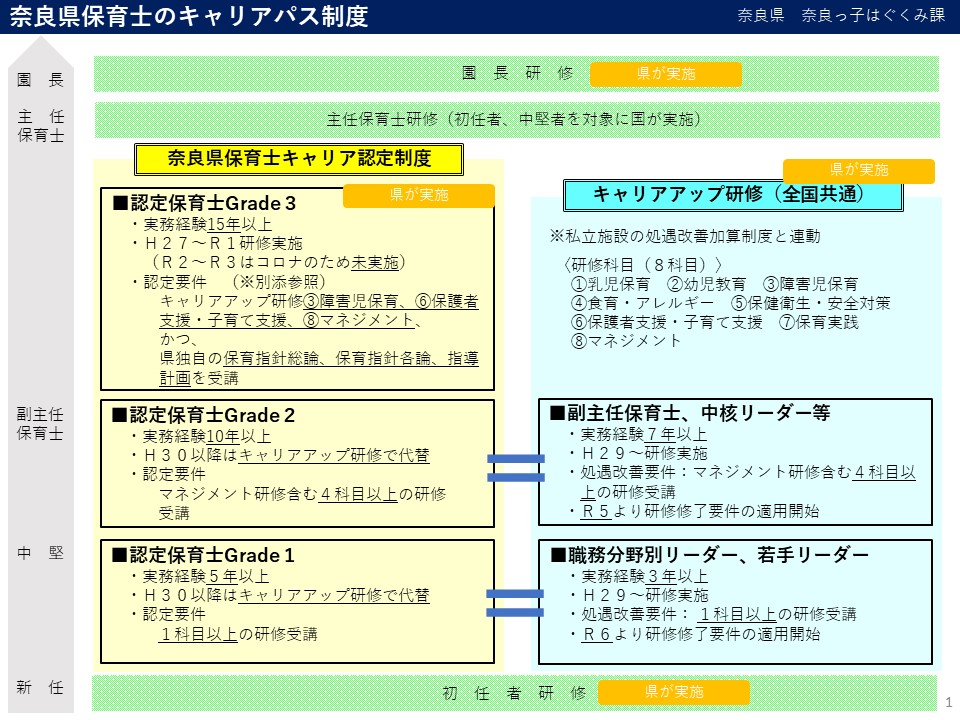
Task: Click the 県が実施 badge above キャリアアップ研修
Action: point(859,170)
